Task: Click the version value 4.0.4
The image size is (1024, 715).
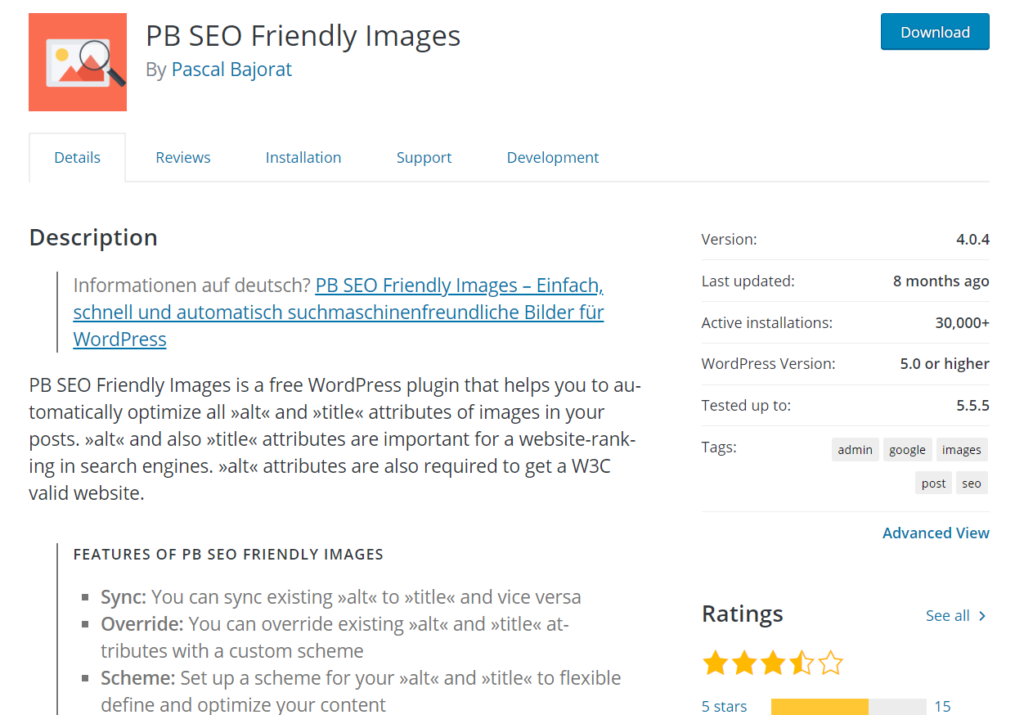Action: [x=972, y=240]
